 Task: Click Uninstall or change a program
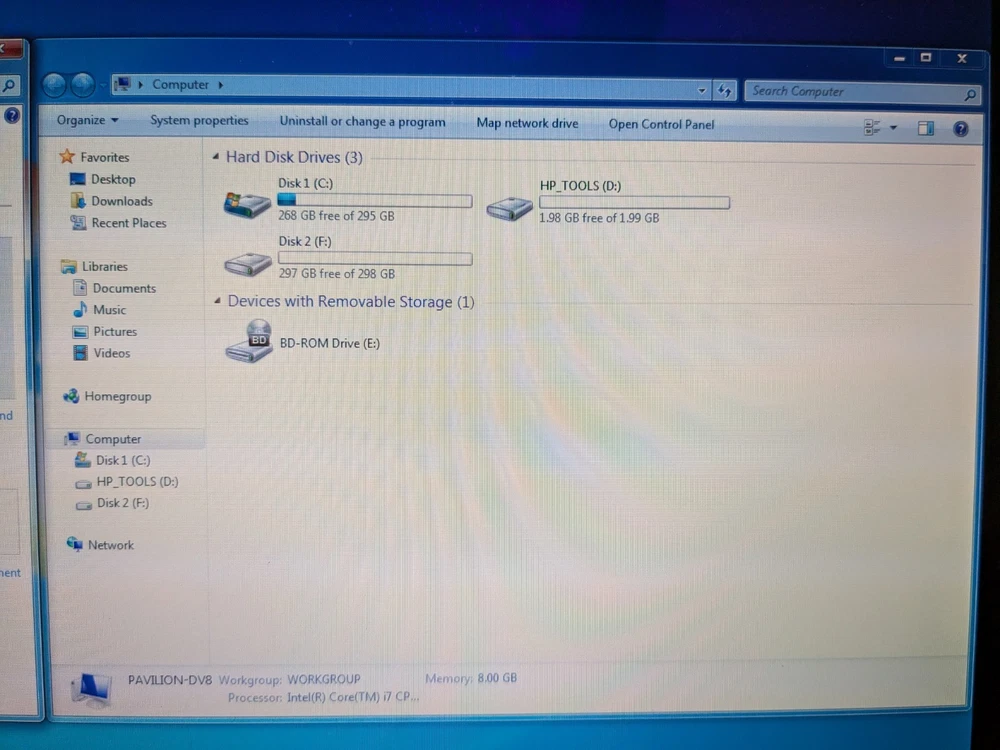(x=362, y=122)
